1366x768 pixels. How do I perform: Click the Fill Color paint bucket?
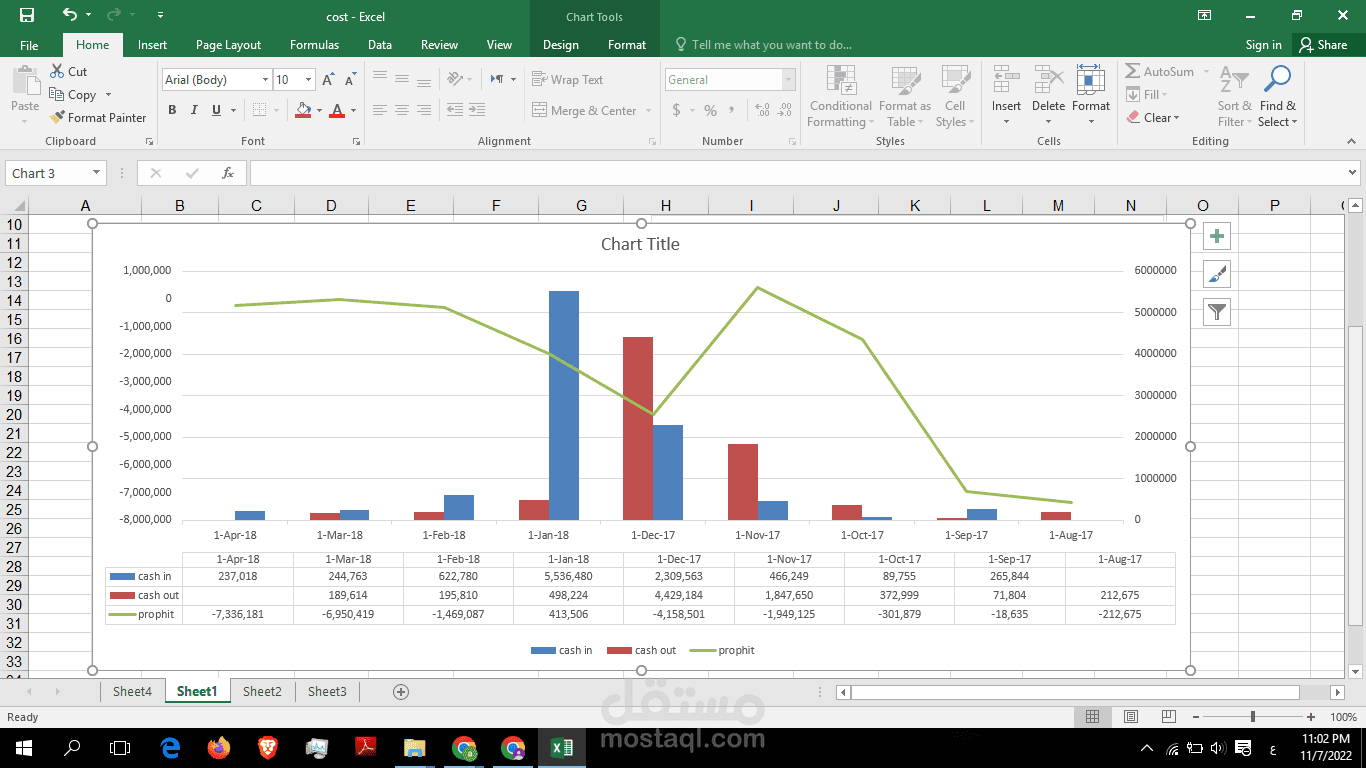click(x=305, y=110)
